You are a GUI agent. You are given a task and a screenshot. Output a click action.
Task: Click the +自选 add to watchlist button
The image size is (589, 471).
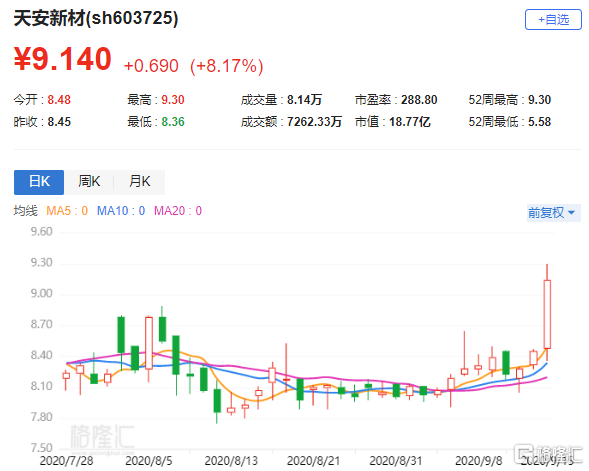(553, 20)
